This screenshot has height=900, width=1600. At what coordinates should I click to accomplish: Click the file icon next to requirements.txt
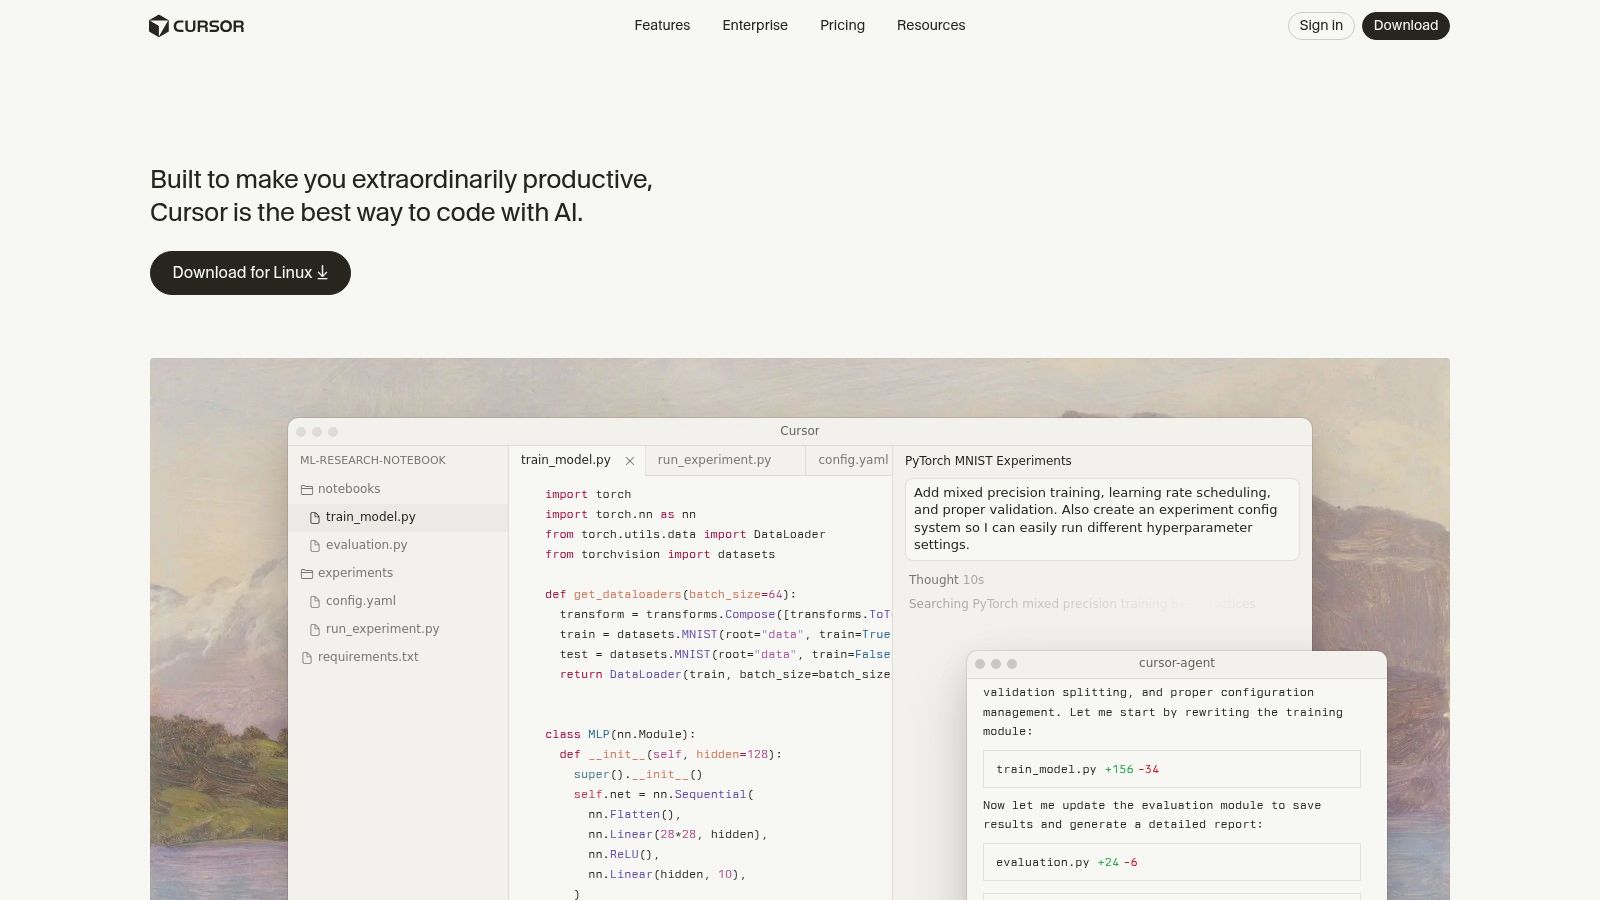(x=306, y=657)
